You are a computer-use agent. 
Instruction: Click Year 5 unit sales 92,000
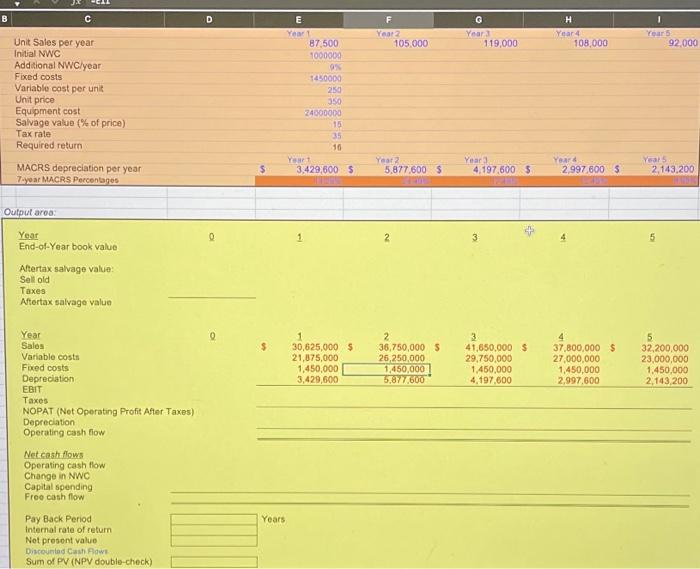point(683,43)
